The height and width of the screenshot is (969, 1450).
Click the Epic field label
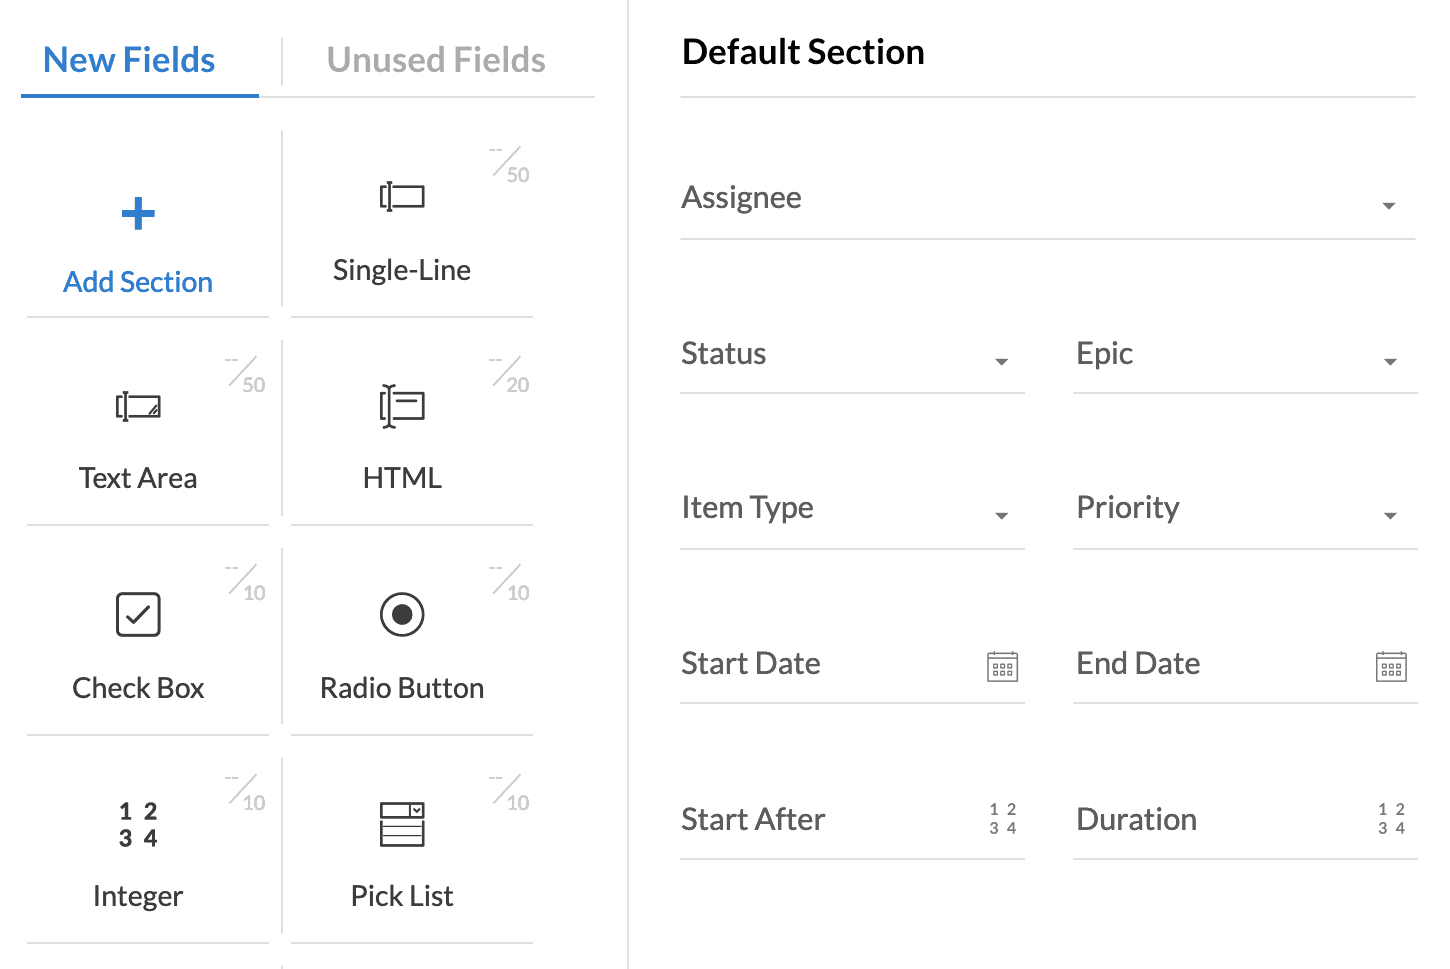point(1105,354)
